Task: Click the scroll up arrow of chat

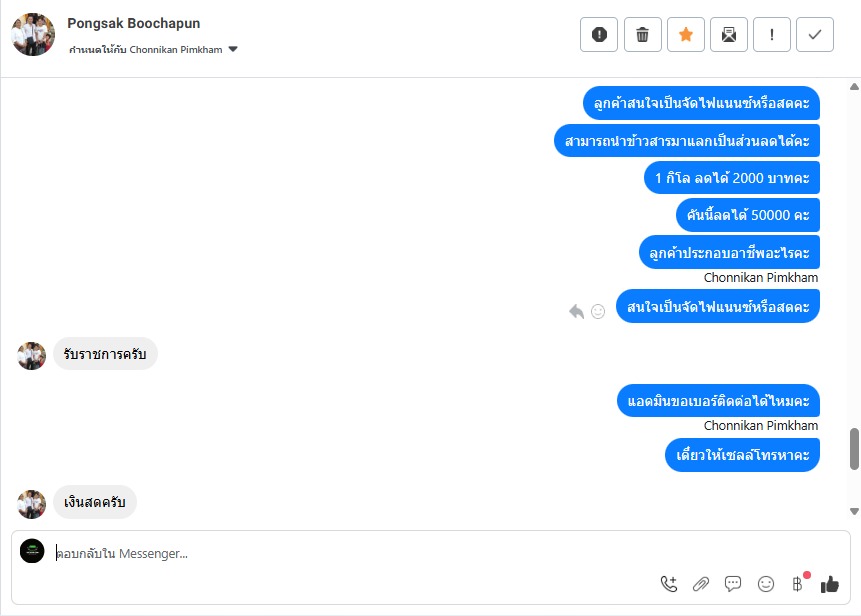Action: pos(854,87)
